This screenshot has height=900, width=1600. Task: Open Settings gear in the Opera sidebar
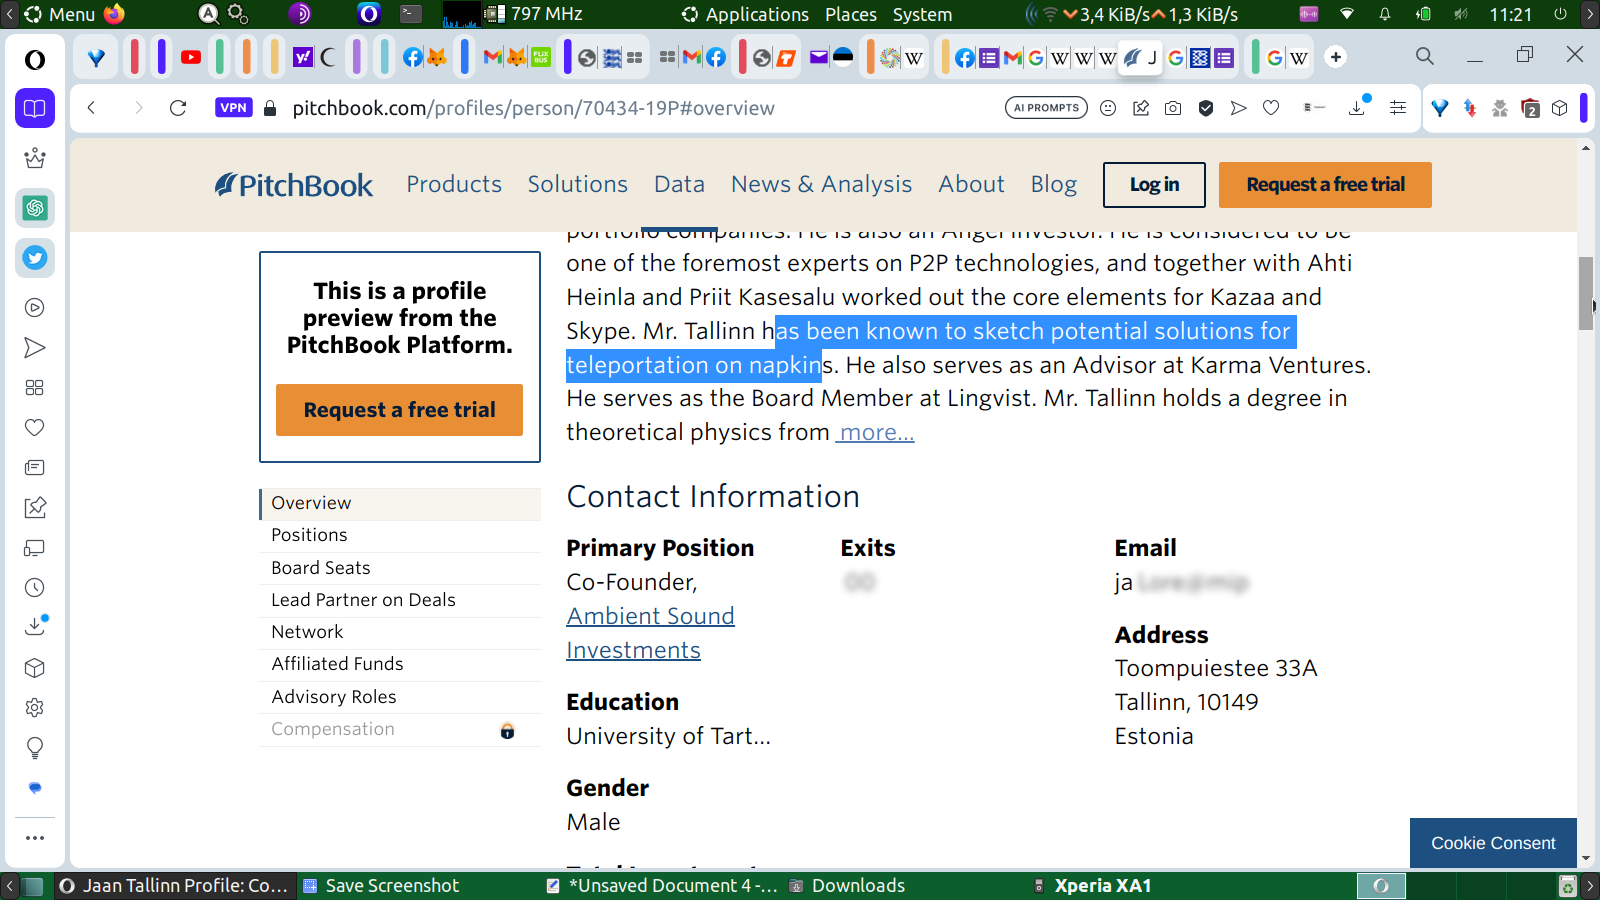(x=35, y=708)
